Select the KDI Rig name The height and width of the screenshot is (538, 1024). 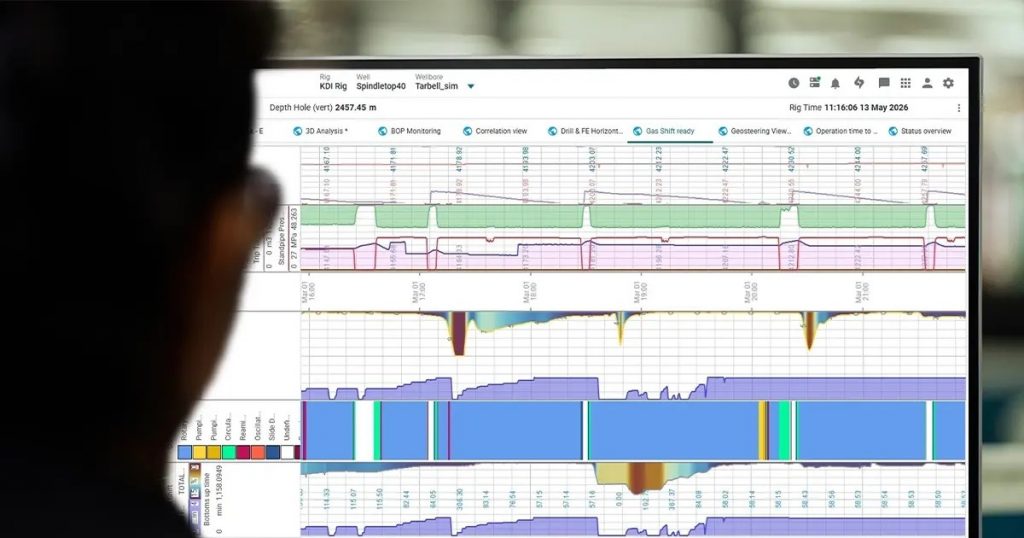[333, 86]
